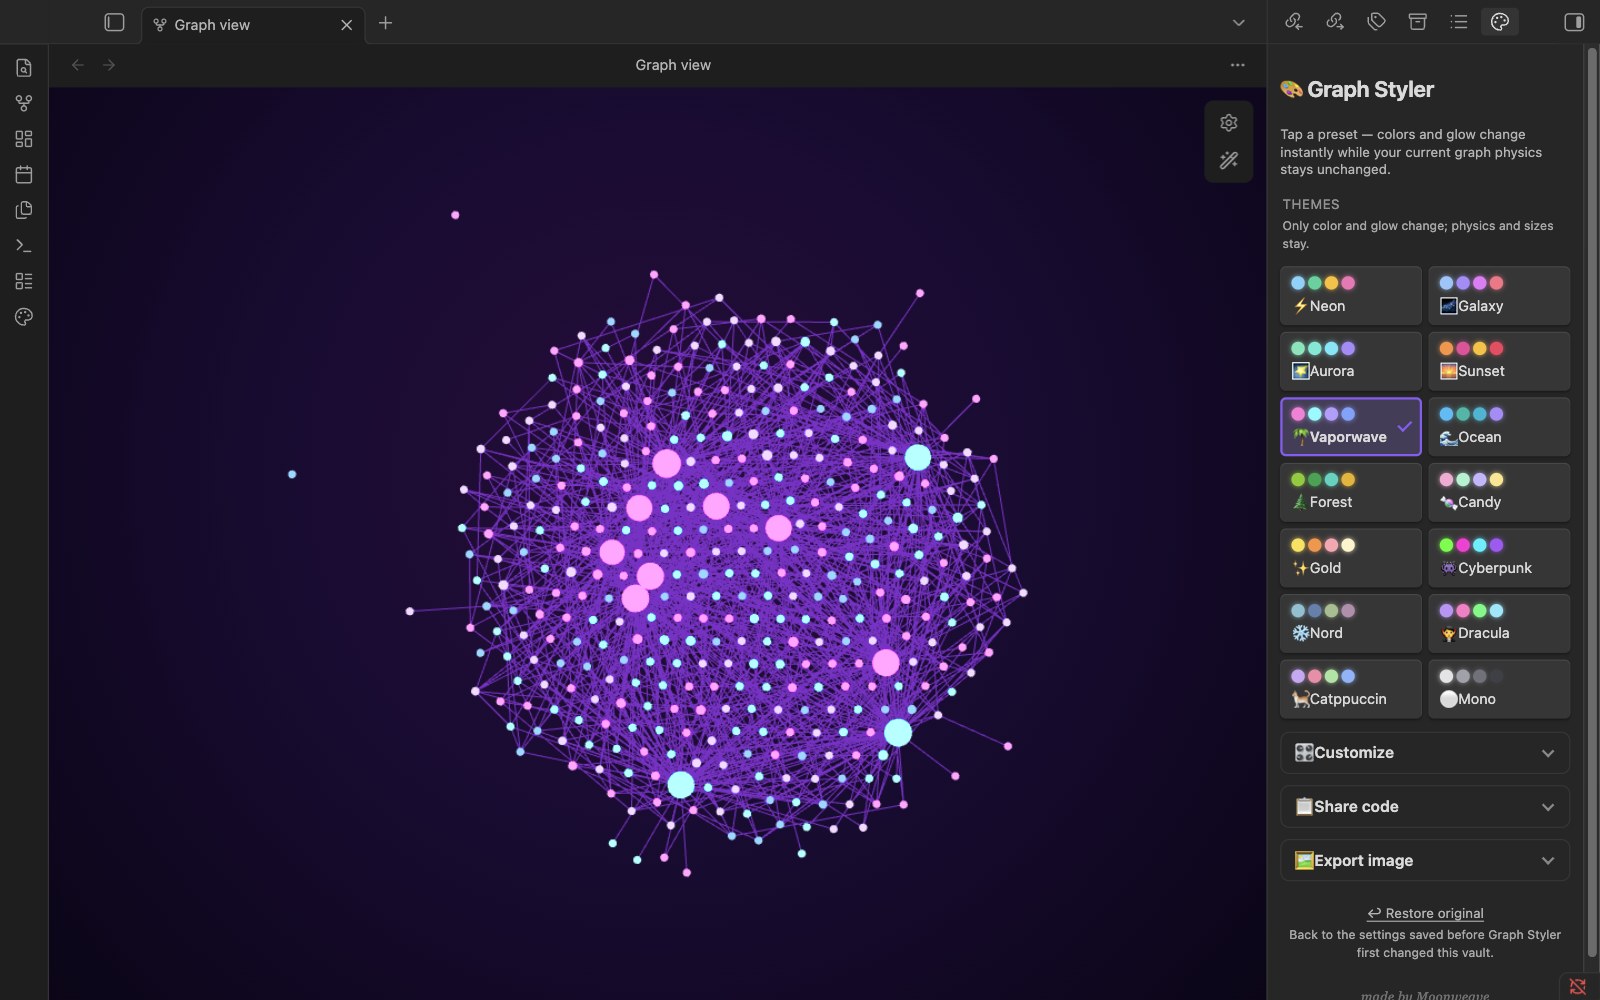The width and height of the screenshot is (1600, 1000).
Task: Click the canvas grid ribbon icon
Action: pyautogui.click(x=24, y=139)
